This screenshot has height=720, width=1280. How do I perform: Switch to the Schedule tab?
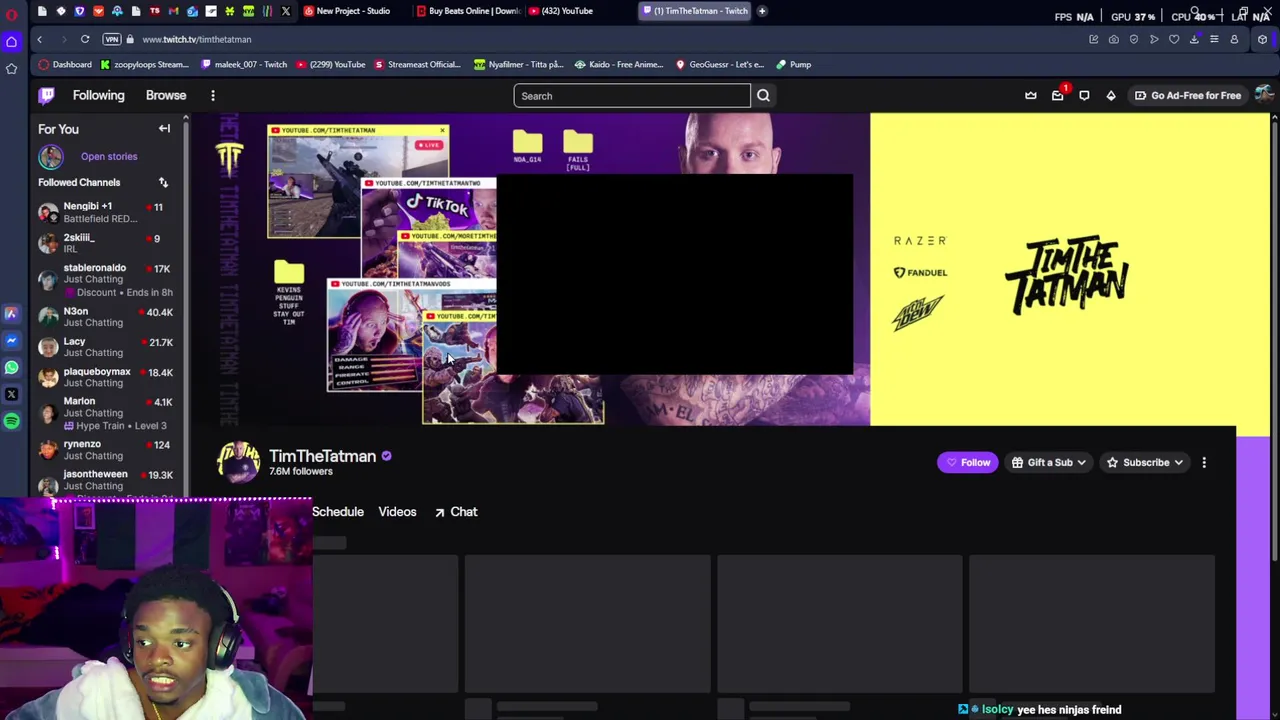(x=338, y=512)
